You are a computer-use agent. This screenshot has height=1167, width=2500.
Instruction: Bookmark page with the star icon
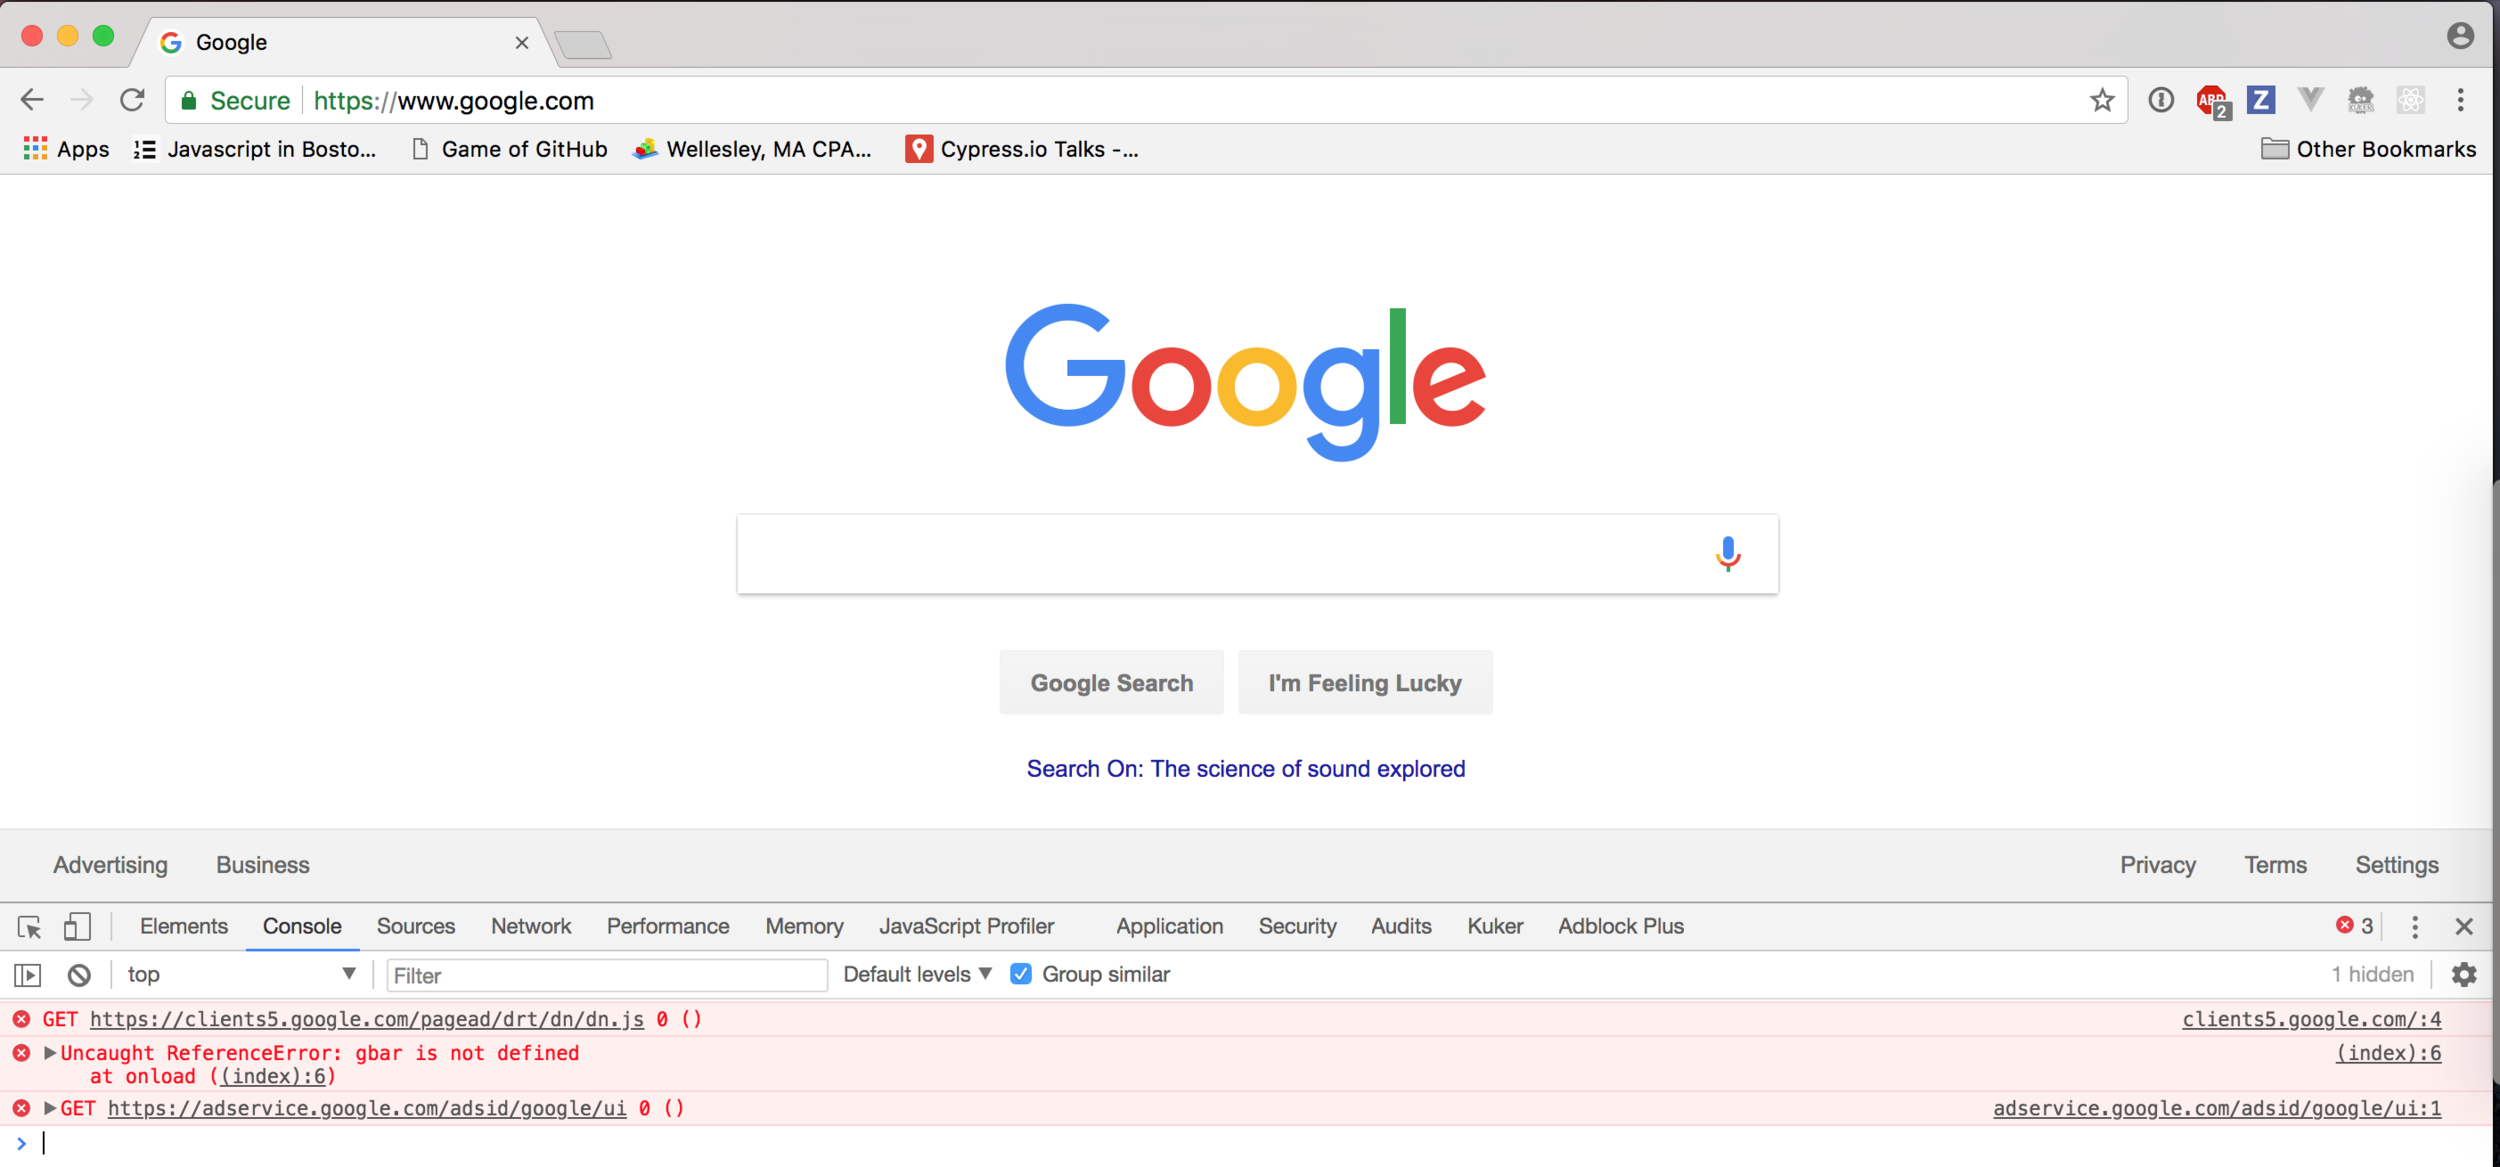pos(2101,100)
